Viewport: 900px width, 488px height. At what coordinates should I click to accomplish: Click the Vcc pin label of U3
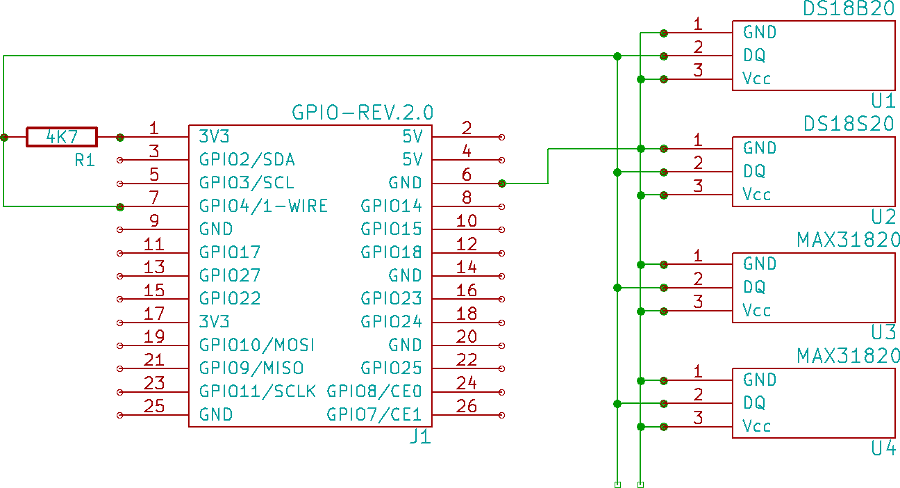pyautogui.click(x=757, y=310)
